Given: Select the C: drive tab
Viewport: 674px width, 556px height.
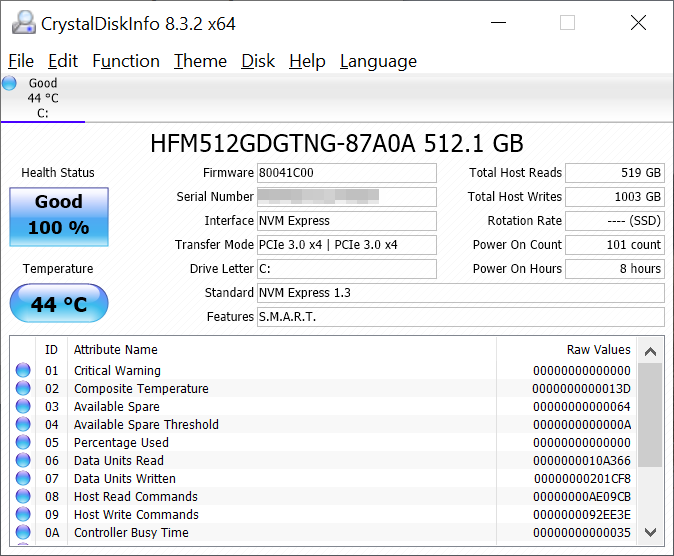Looking at the screenshot, I should pyautogui.click(x=43, y=98).
